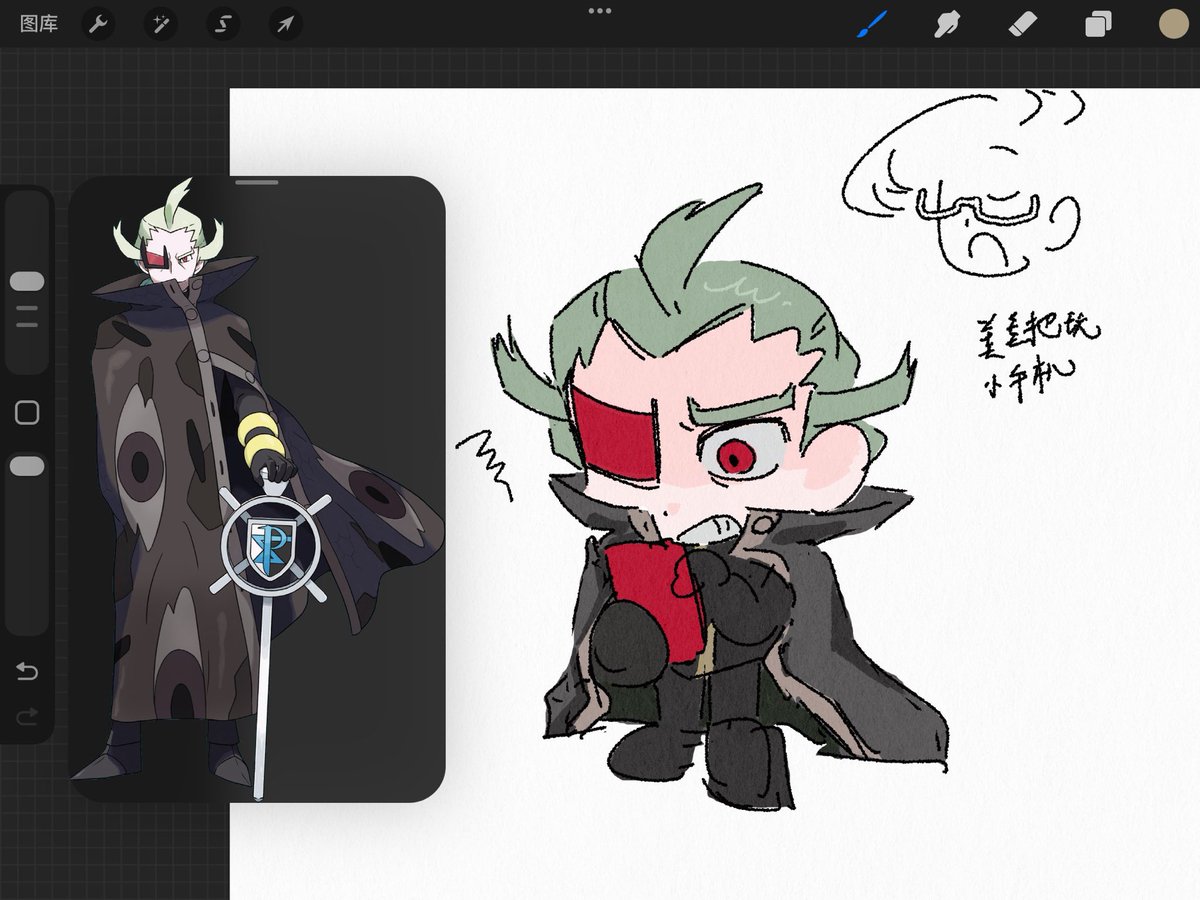
Task: Select the Eraser tool
Action: pos(1023,24)
